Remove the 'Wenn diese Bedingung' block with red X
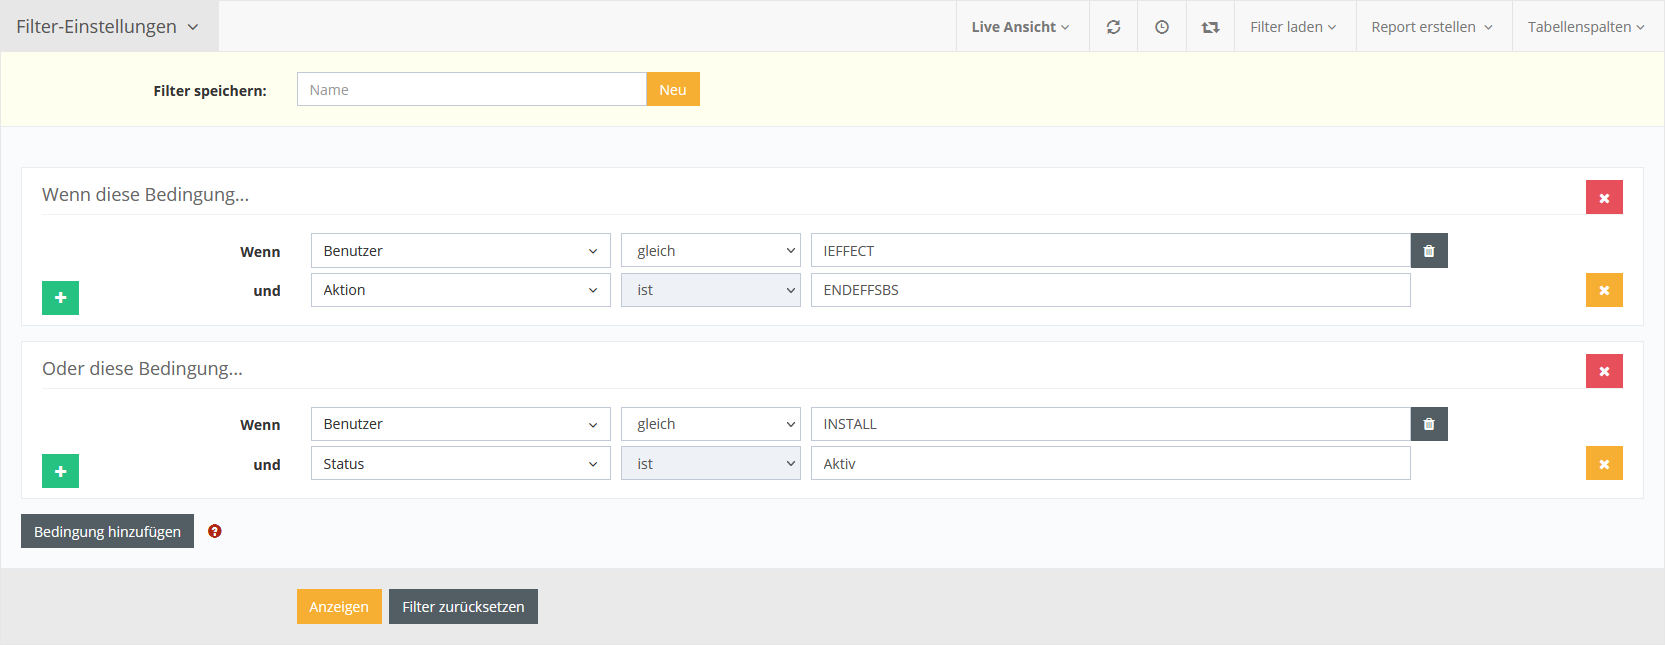This screenshot has width=1665, height=645. (1604, 198)
